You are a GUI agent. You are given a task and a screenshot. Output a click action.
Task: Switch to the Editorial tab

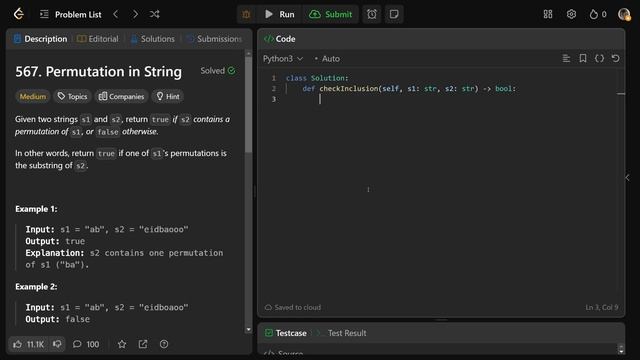98,39
